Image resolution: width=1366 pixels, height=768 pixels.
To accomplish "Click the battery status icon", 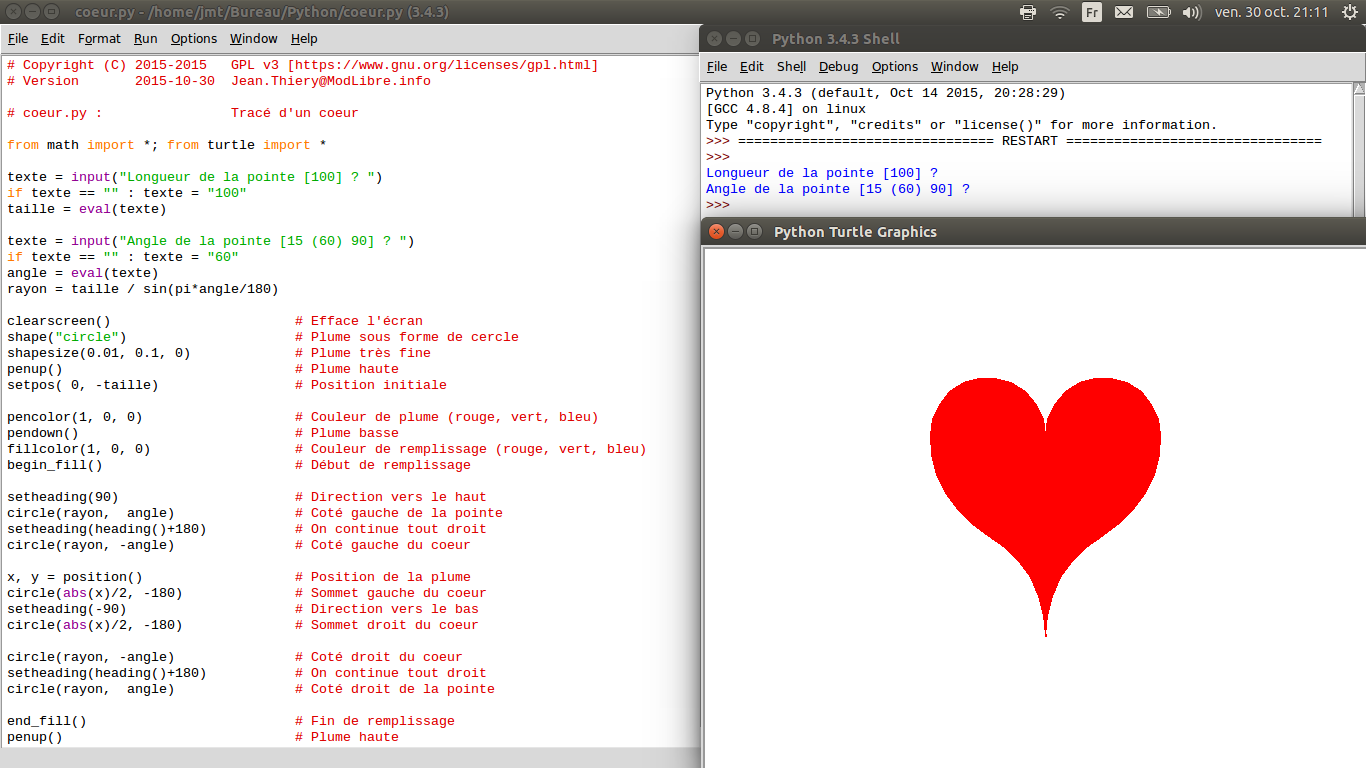I will (x=1158, y=12).
